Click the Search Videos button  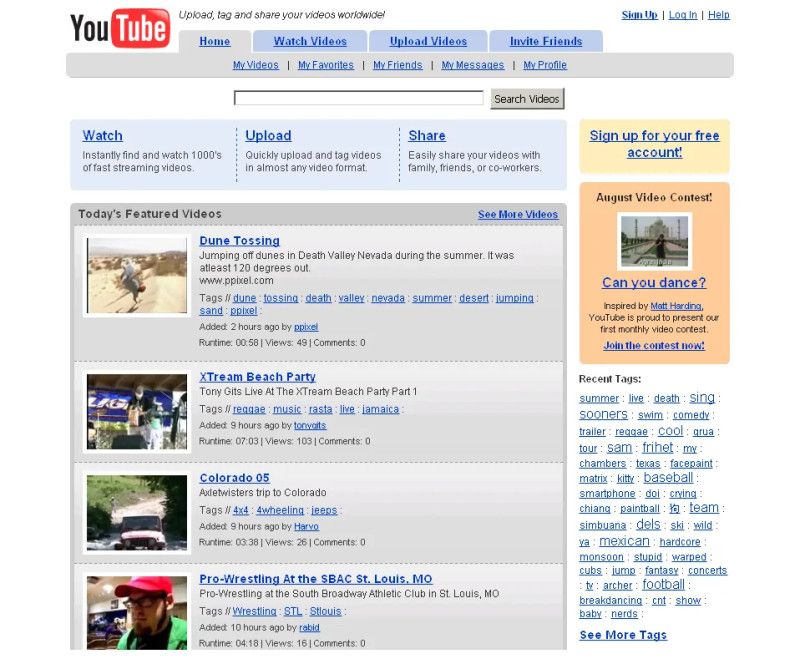pos(527,99)
